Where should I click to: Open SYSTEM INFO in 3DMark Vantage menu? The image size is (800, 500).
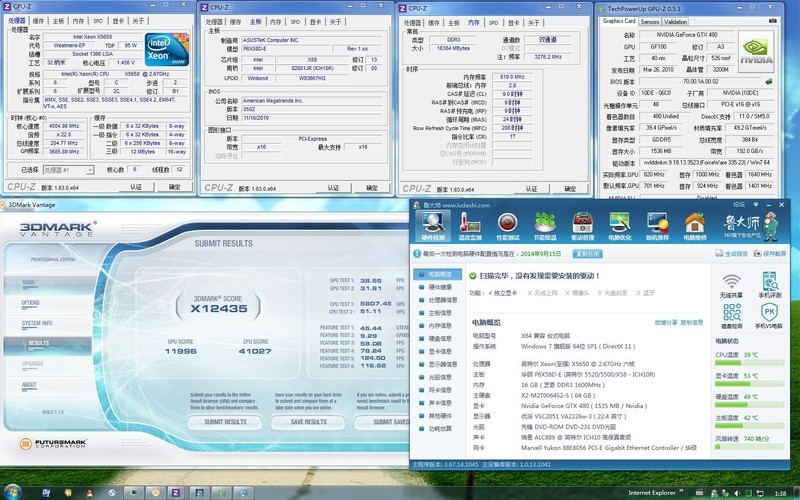click(37, 323)
